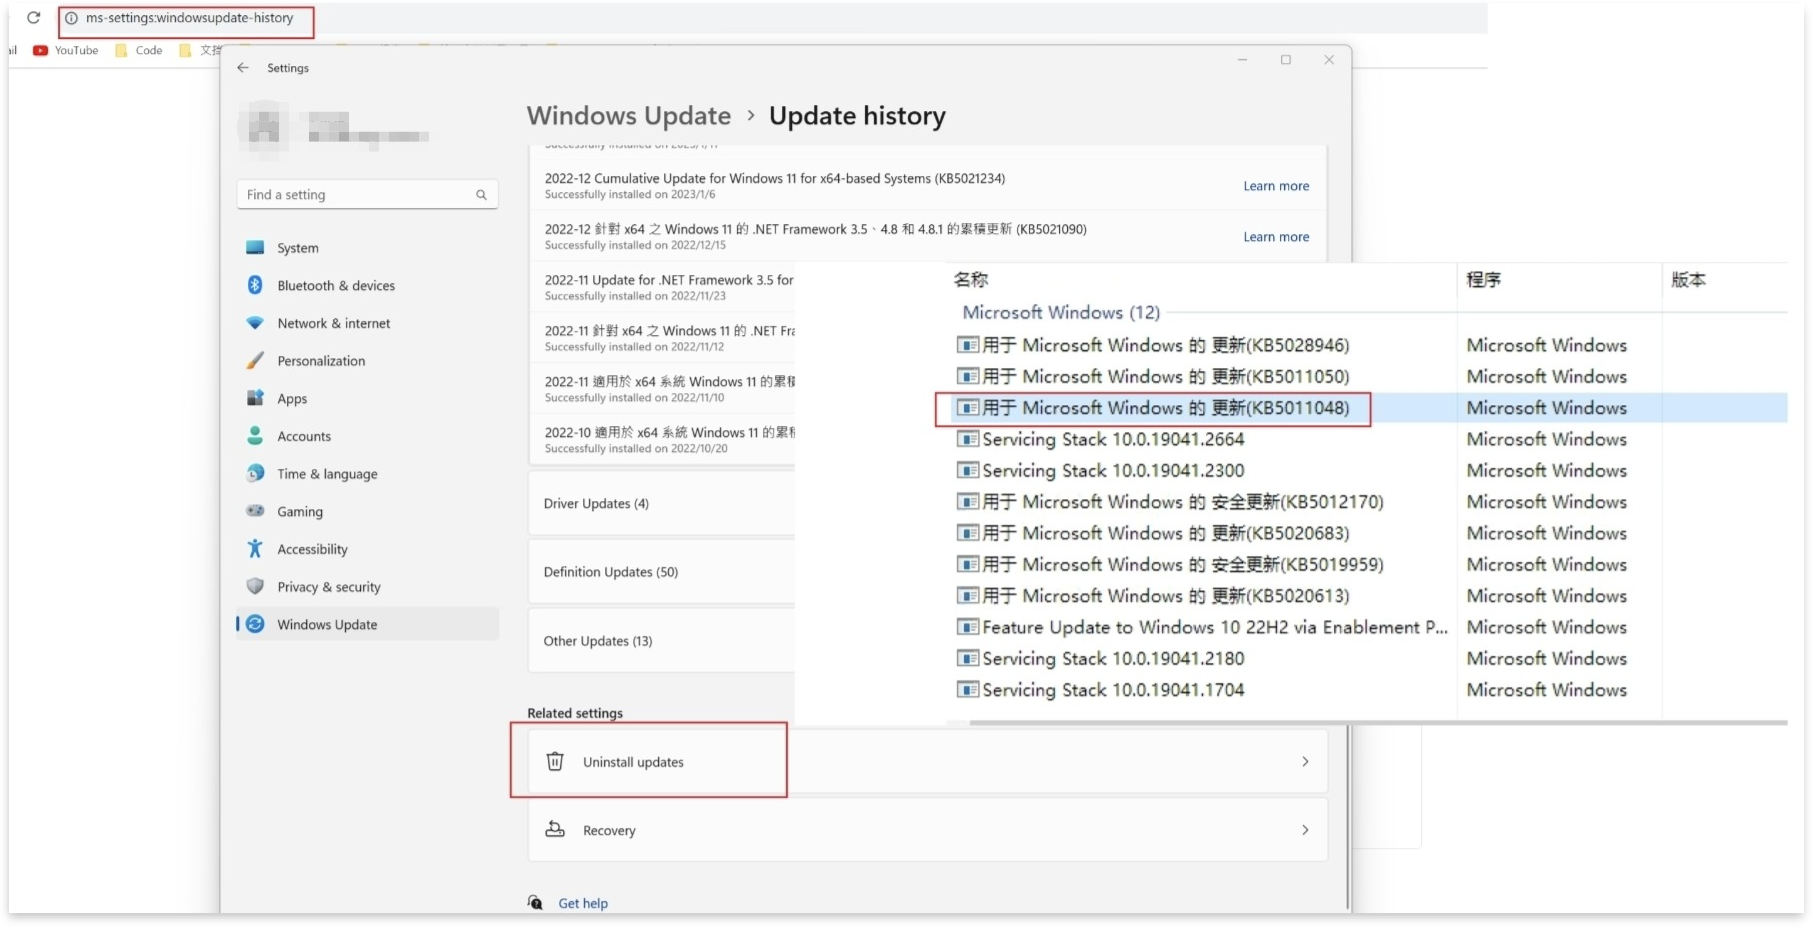Click the Time & language icon
This screenshot has width=1813, height=928.
coord(256,473)
